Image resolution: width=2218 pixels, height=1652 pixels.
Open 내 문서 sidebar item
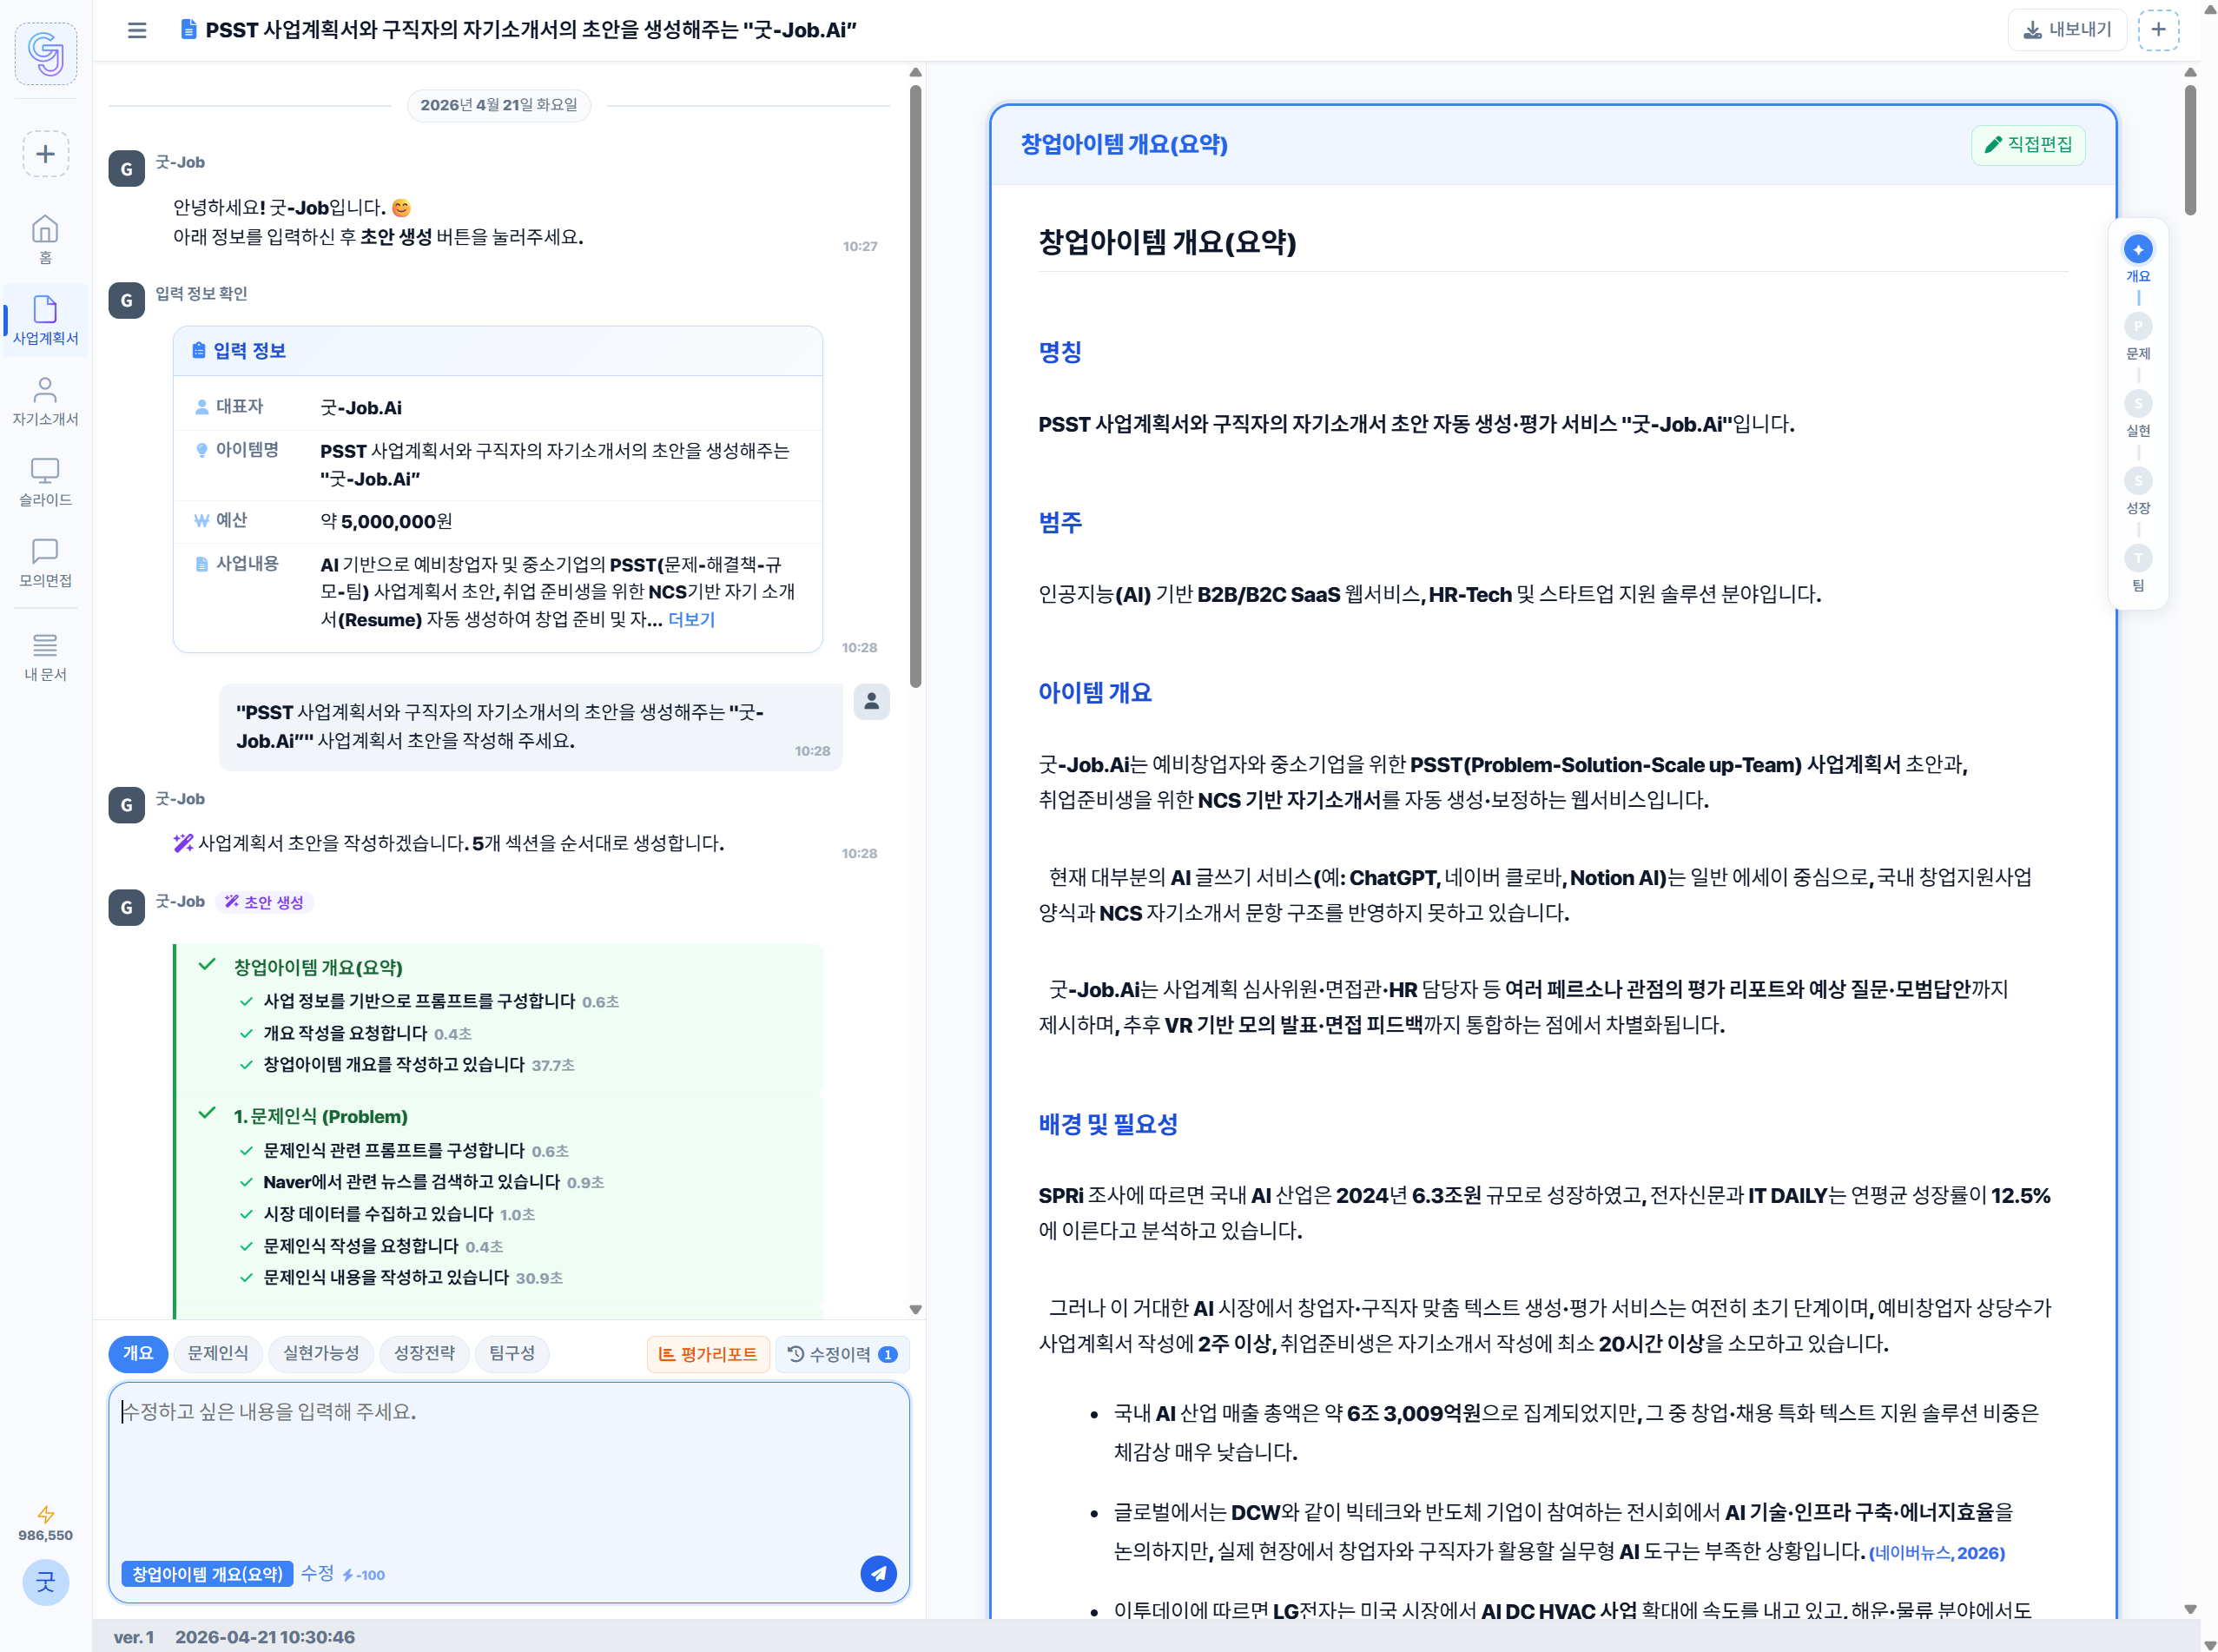click(x=45, y=657)
